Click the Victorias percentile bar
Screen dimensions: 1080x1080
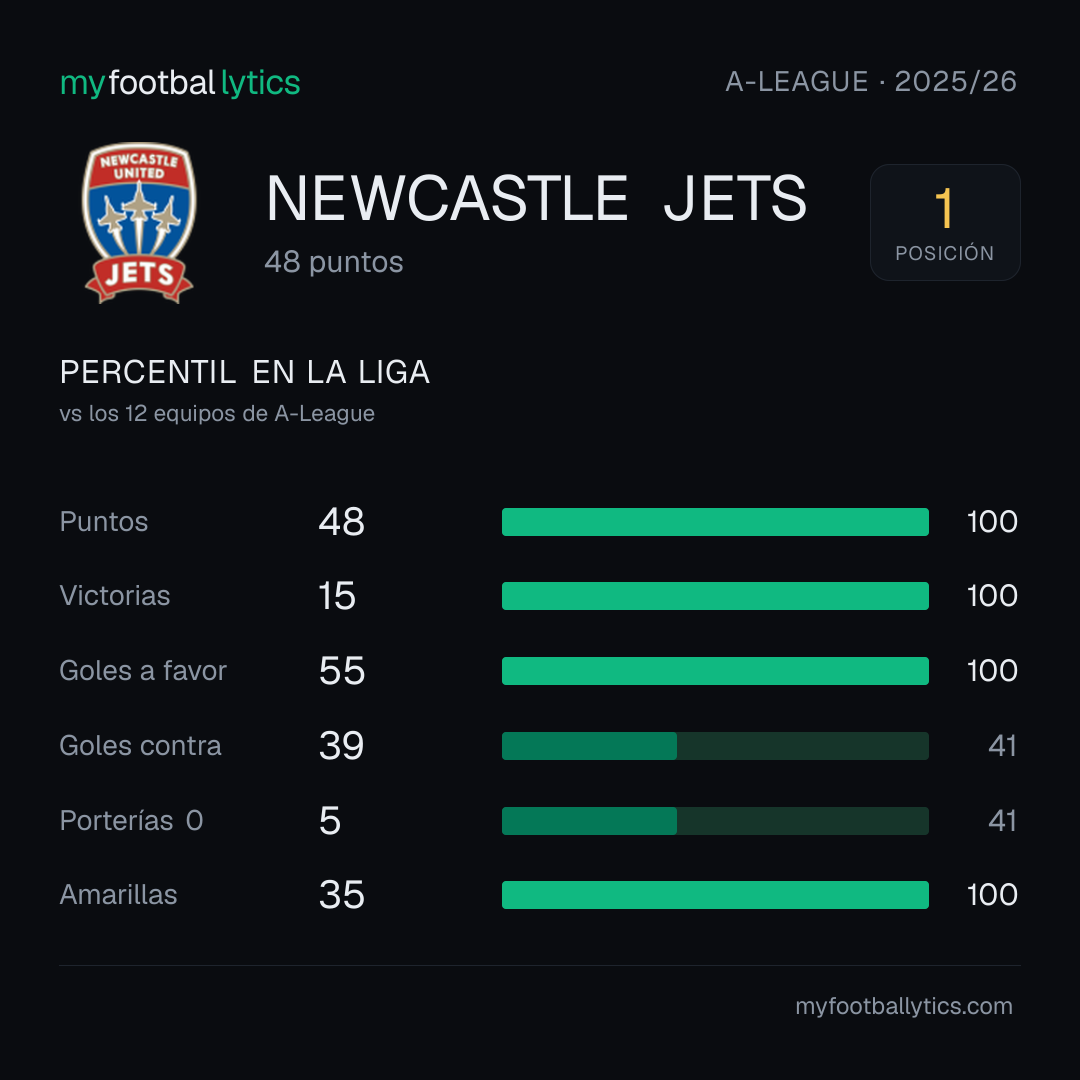tap(715, 596)
